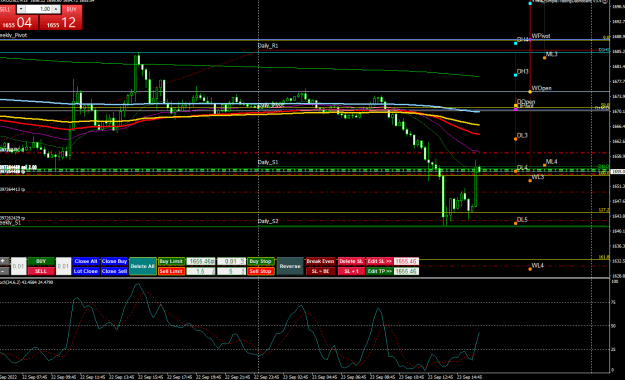625x380 pixels.
Task: Click the 0.01 lot field left of BUY
Action: tap(18, 266)
